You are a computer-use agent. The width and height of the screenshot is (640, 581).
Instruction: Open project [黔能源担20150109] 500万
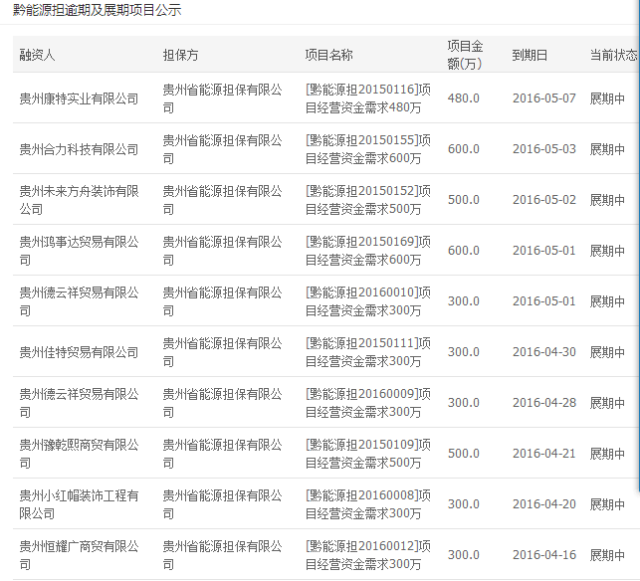pyautogui.click(x=368, y=453)
